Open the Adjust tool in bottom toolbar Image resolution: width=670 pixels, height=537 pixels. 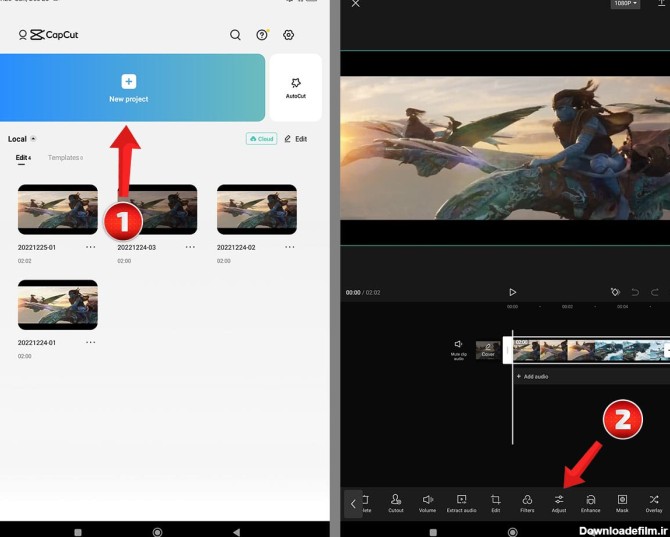[x=558, y=502]
